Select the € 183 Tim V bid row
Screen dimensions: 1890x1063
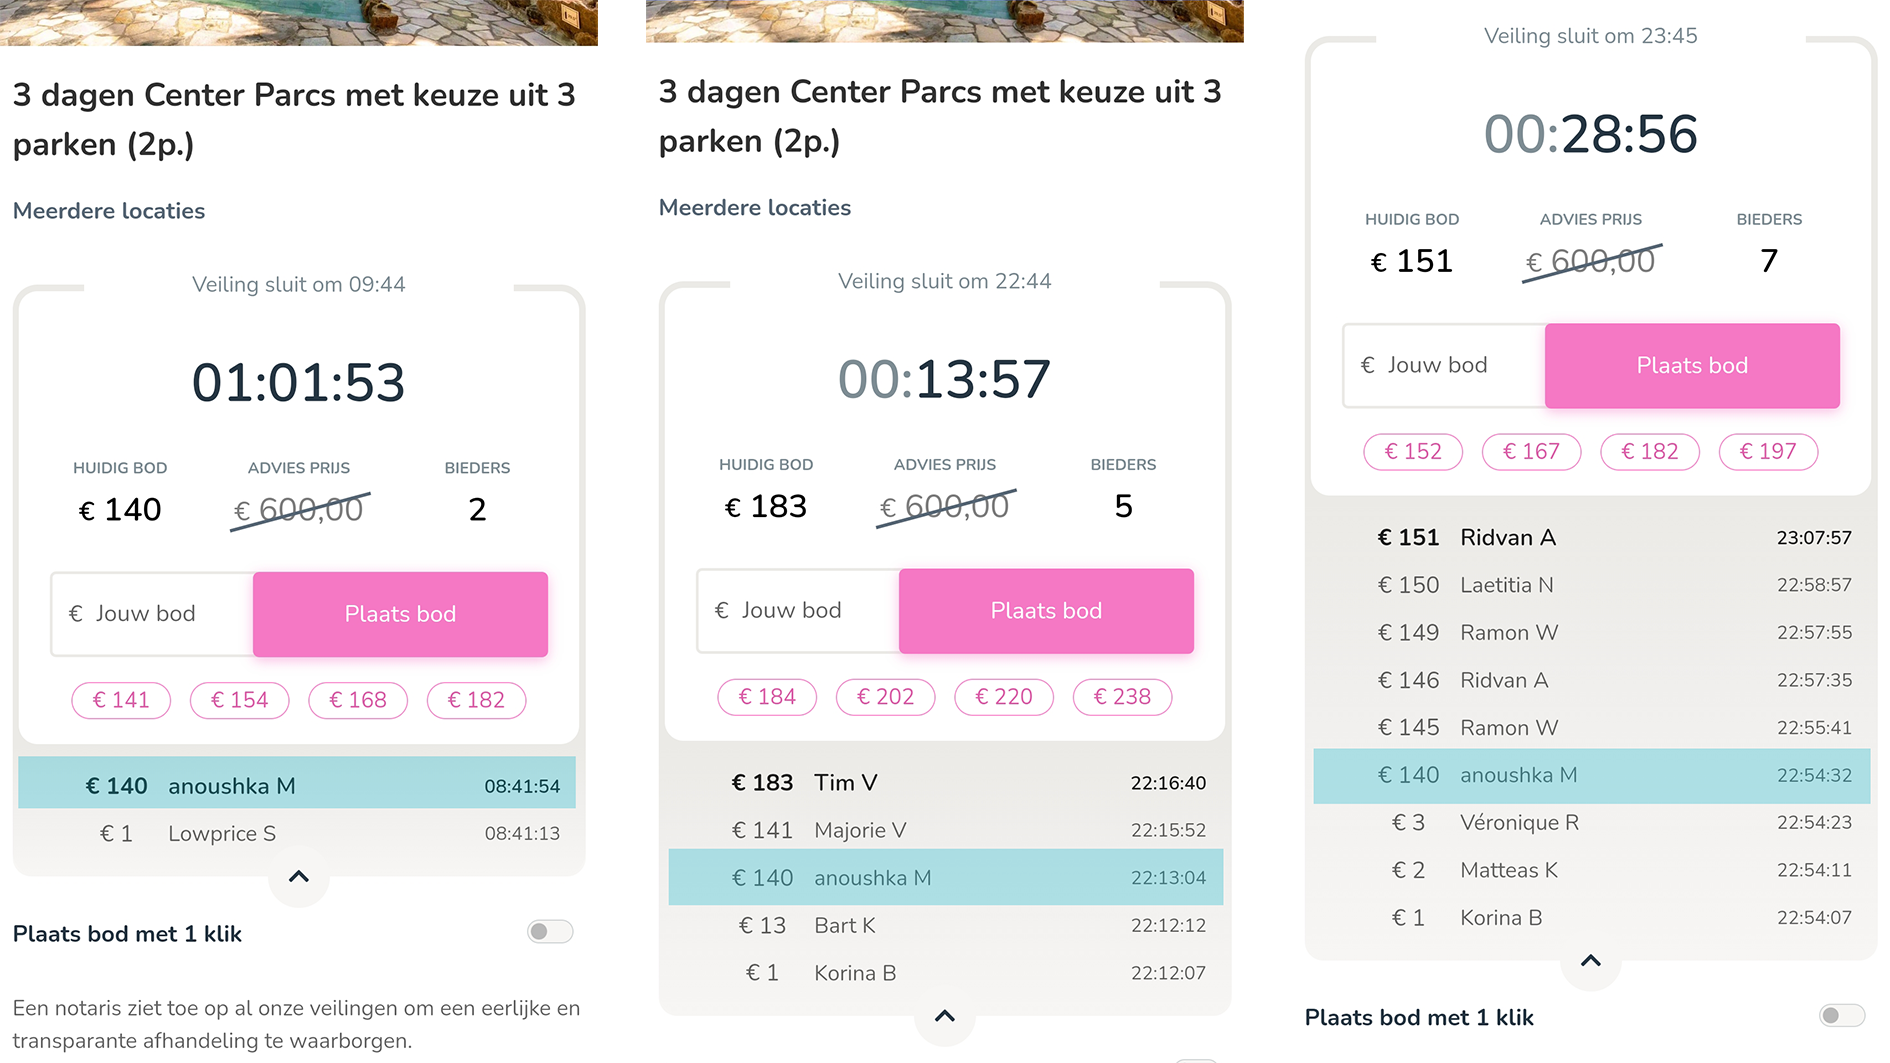(x=945, y=783)
